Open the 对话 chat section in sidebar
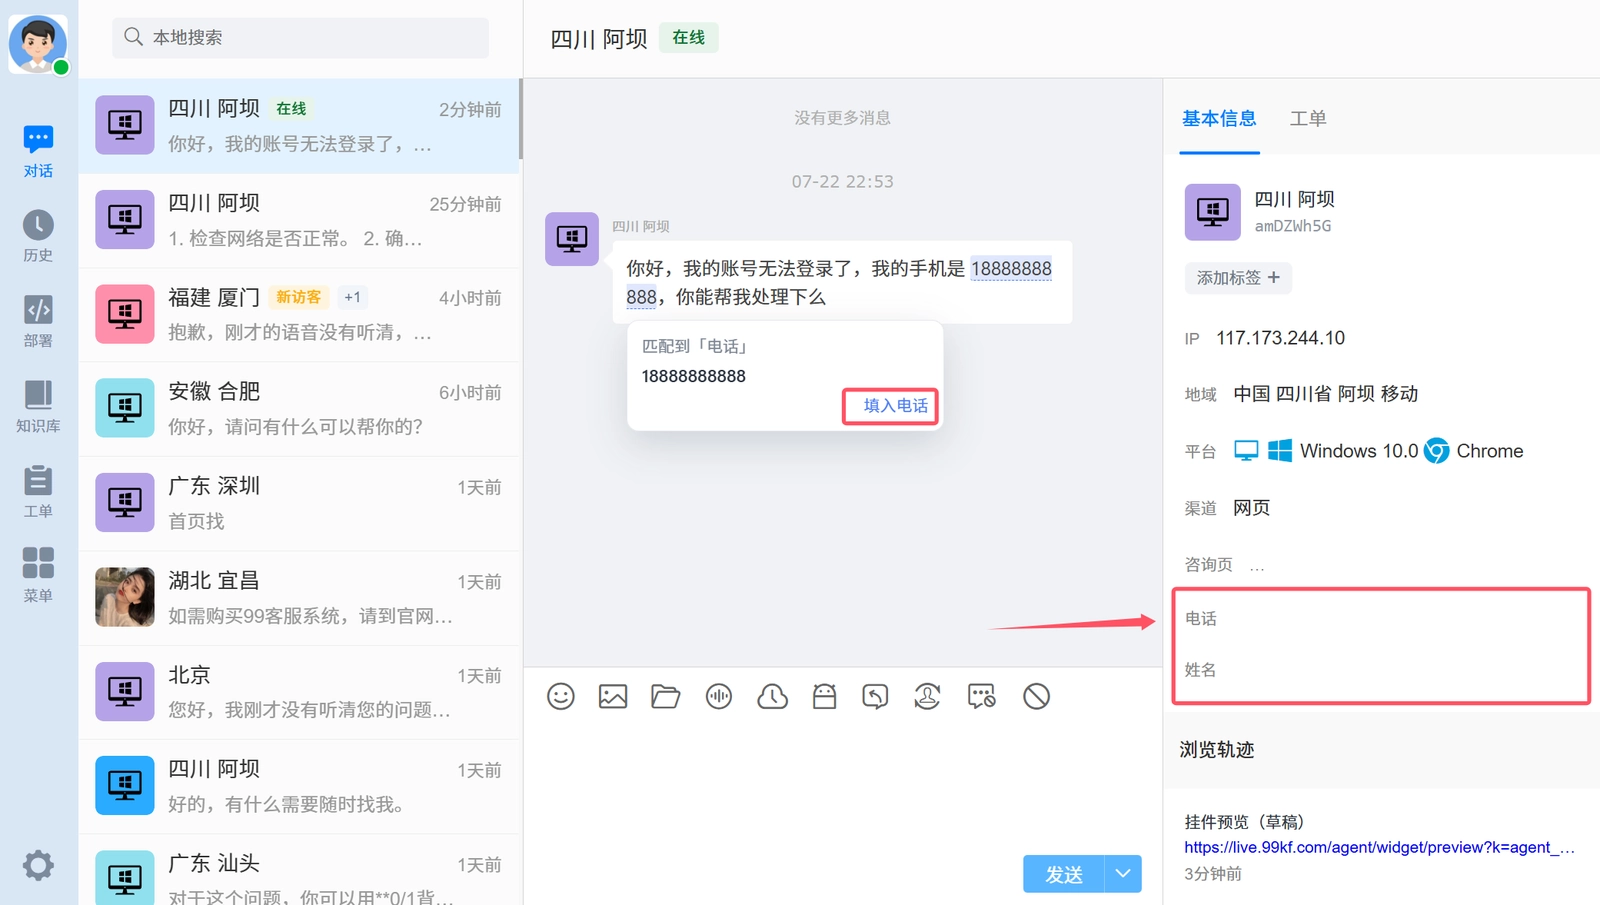The width and height of the screenshot is (1600, 905). 38,151
